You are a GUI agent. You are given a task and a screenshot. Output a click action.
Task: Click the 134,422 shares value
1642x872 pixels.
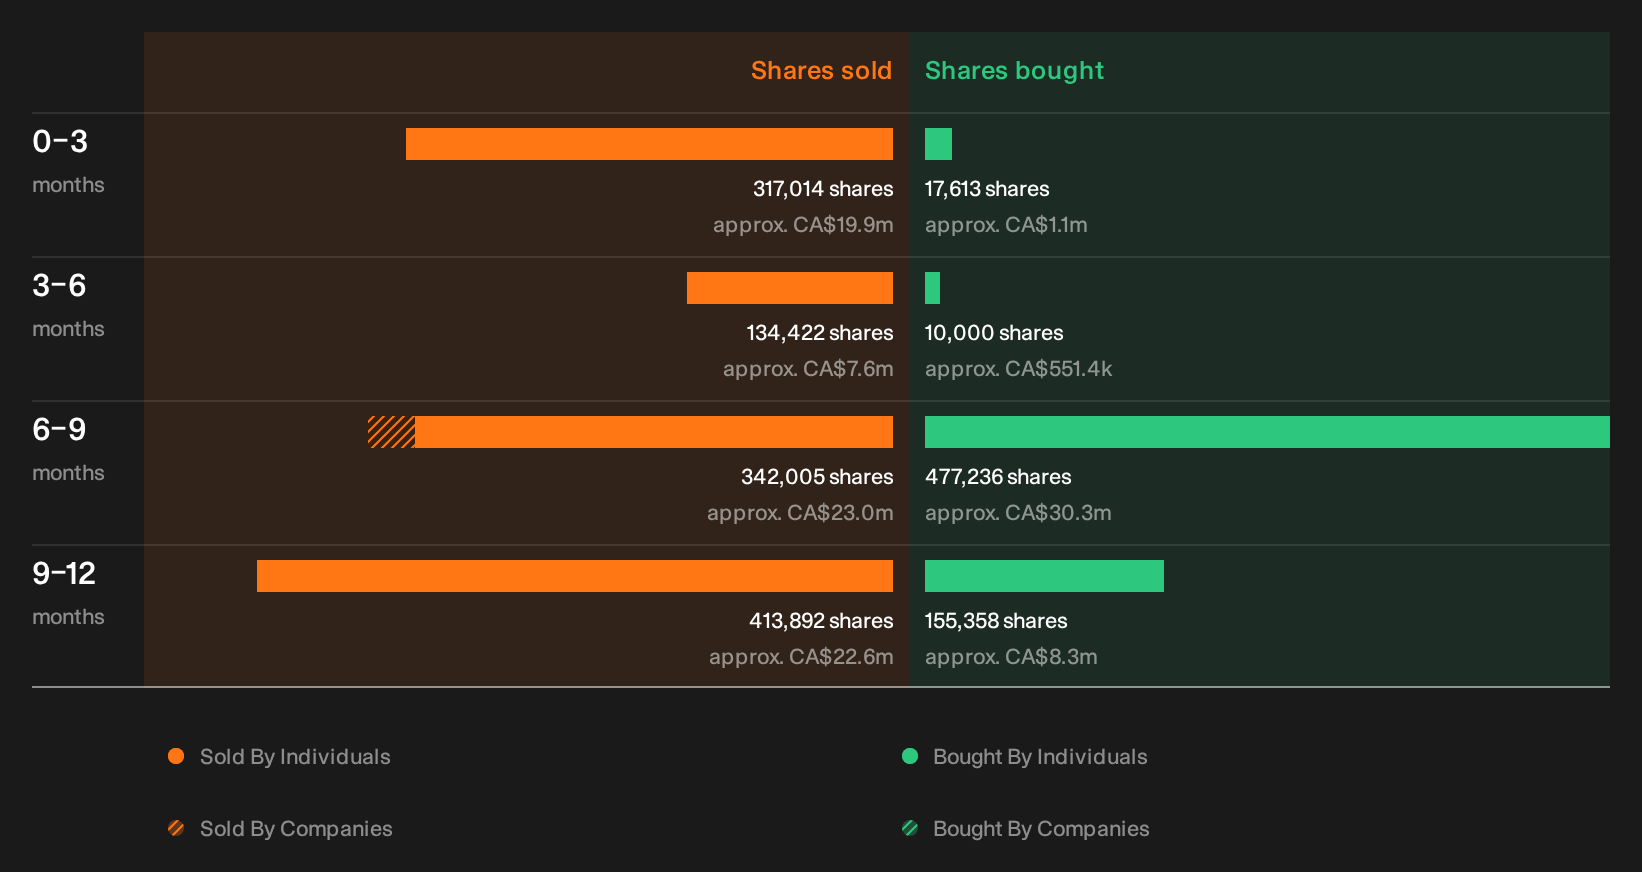(820, 333)
